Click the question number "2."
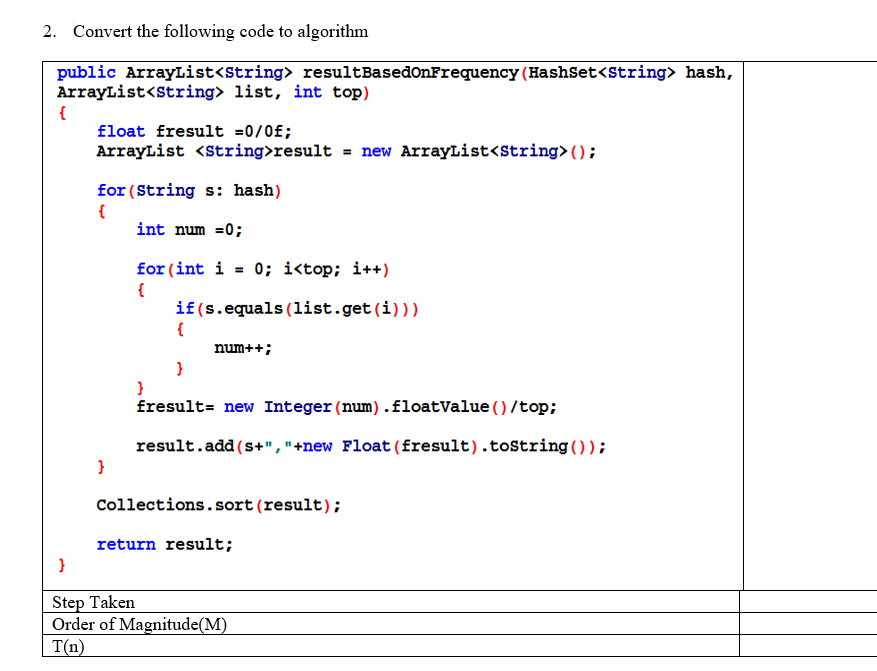Image resolution: width=877 pixels, height=671 pixels. [47, 31]
